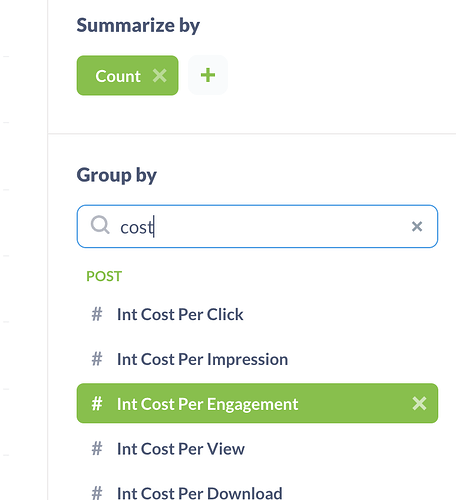The image size is (456, 500).
Task: Choose Int Cost Per Impression option
Action: tap(257, 359)
